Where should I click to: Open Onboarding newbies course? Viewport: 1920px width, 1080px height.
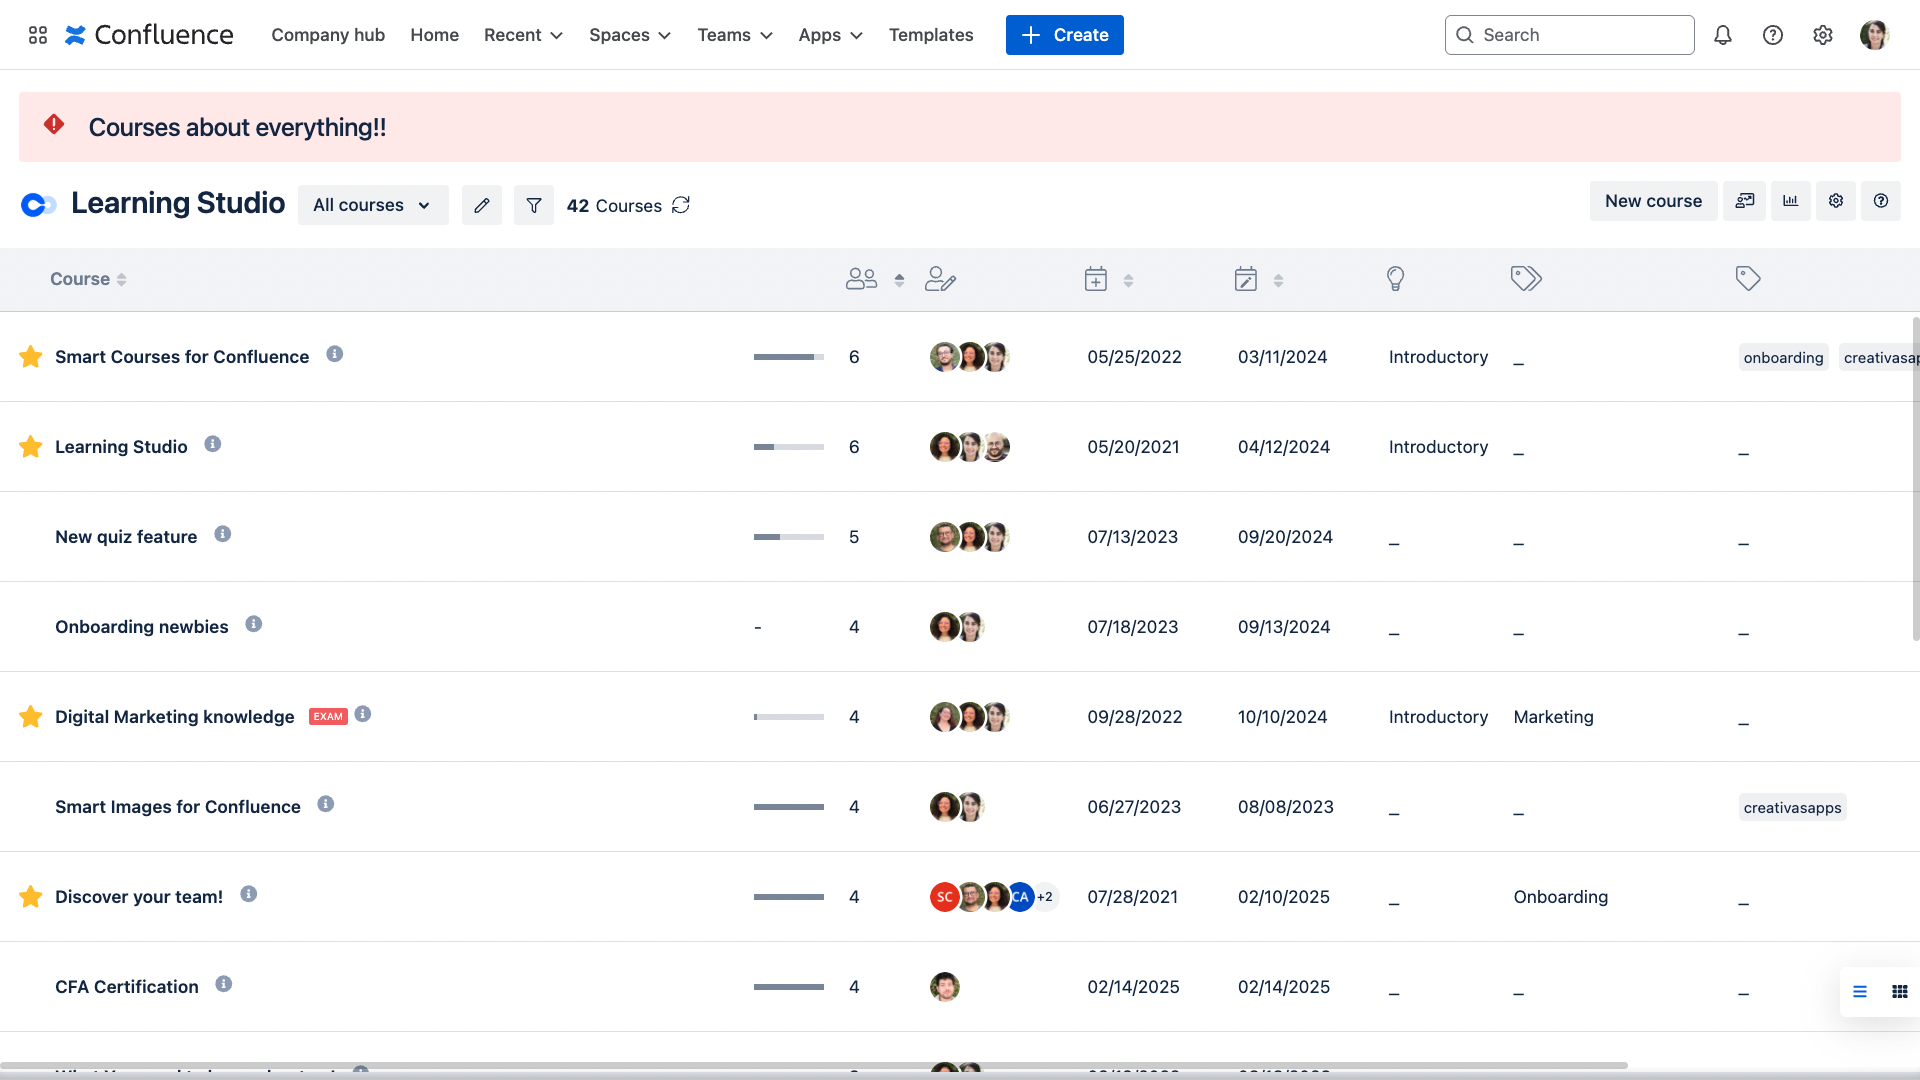click(142, 627)
